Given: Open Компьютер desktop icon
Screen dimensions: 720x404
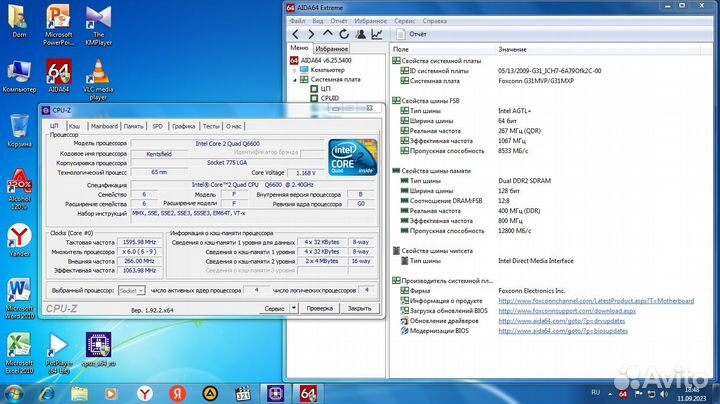Looking at the screenshot, I should [19, 76].
